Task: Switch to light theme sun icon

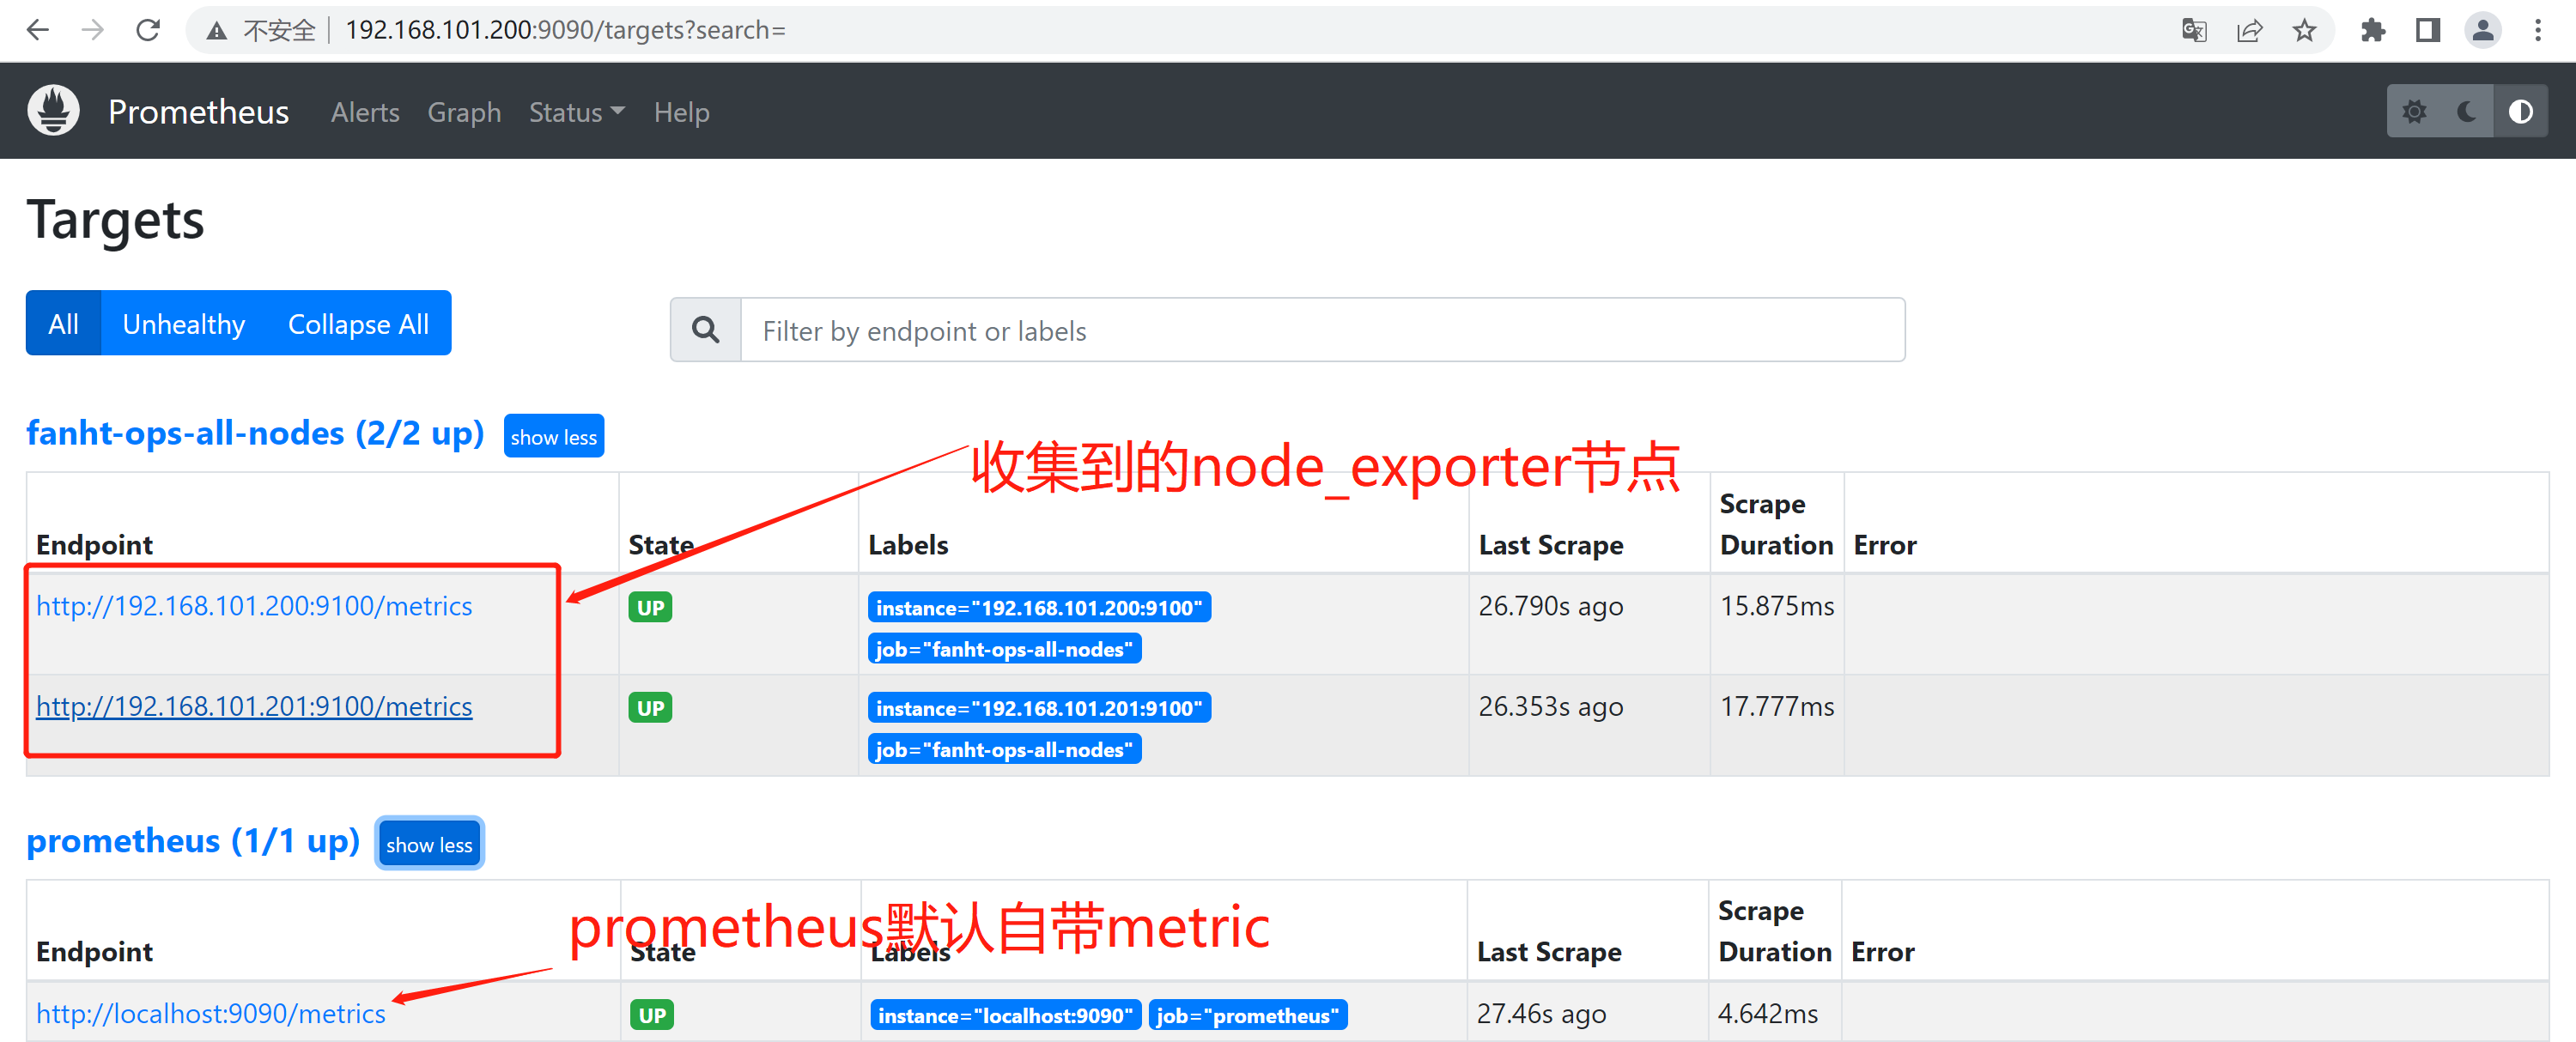Action: click(2414, 111)
